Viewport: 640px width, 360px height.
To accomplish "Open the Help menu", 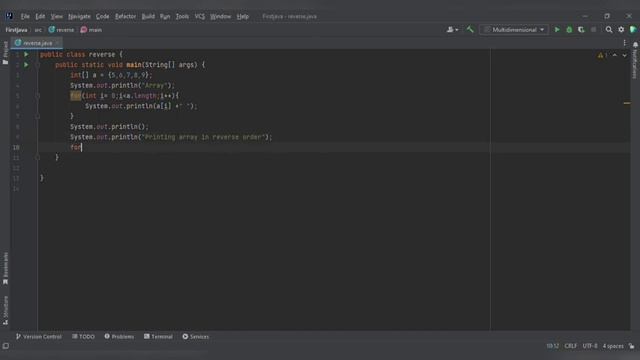I will (x=242, y=16).
